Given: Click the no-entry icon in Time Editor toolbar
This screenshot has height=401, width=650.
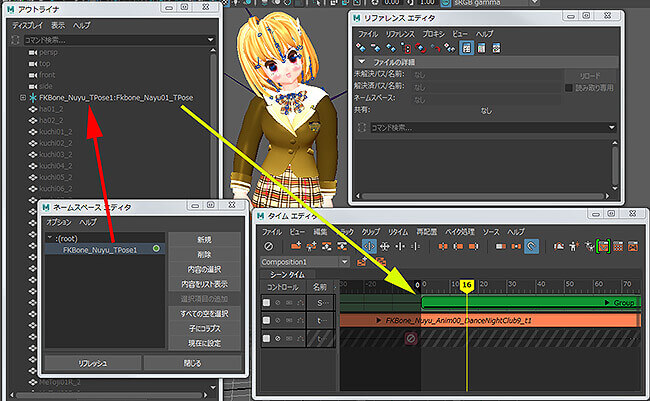Looking at the screenshot, I should 268,246.
